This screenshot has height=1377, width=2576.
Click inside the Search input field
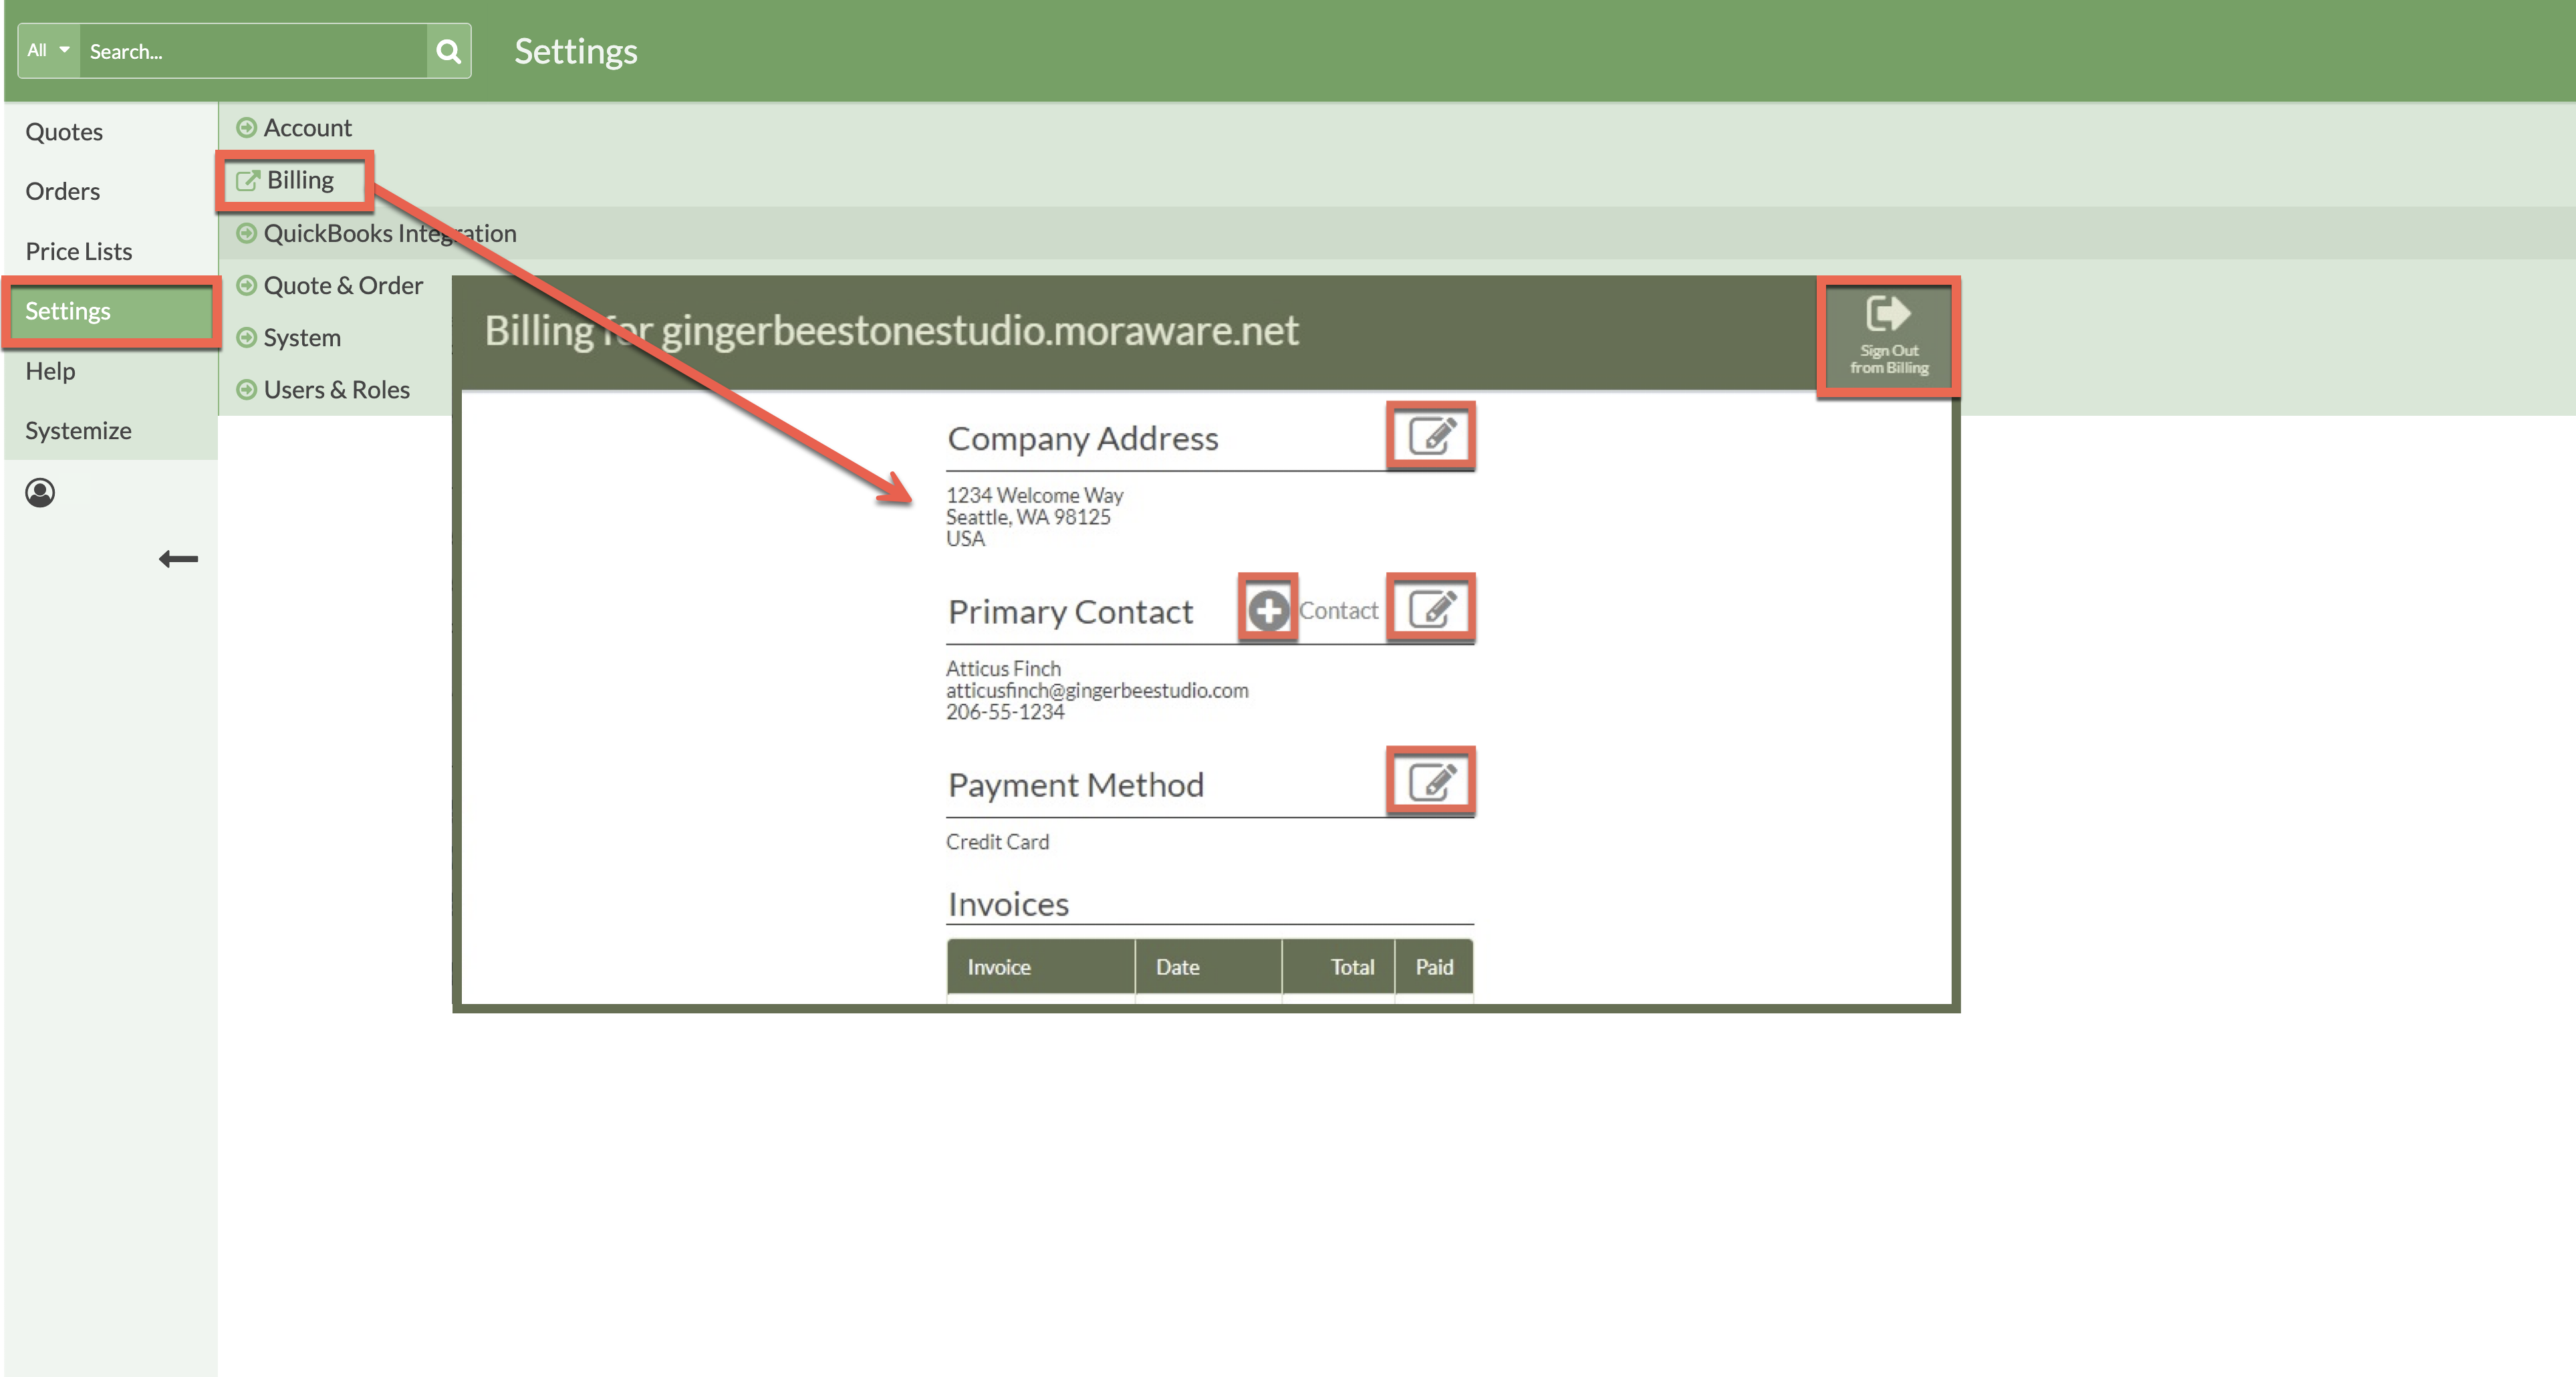(250, 51)
